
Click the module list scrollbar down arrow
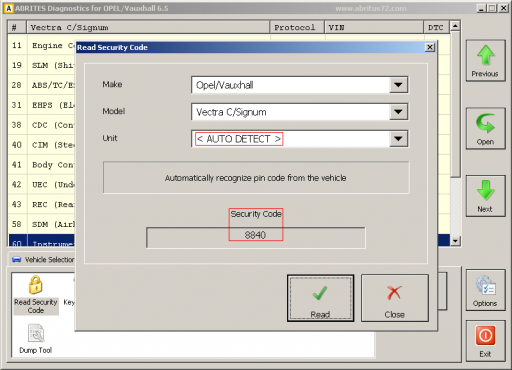point(455,241)
